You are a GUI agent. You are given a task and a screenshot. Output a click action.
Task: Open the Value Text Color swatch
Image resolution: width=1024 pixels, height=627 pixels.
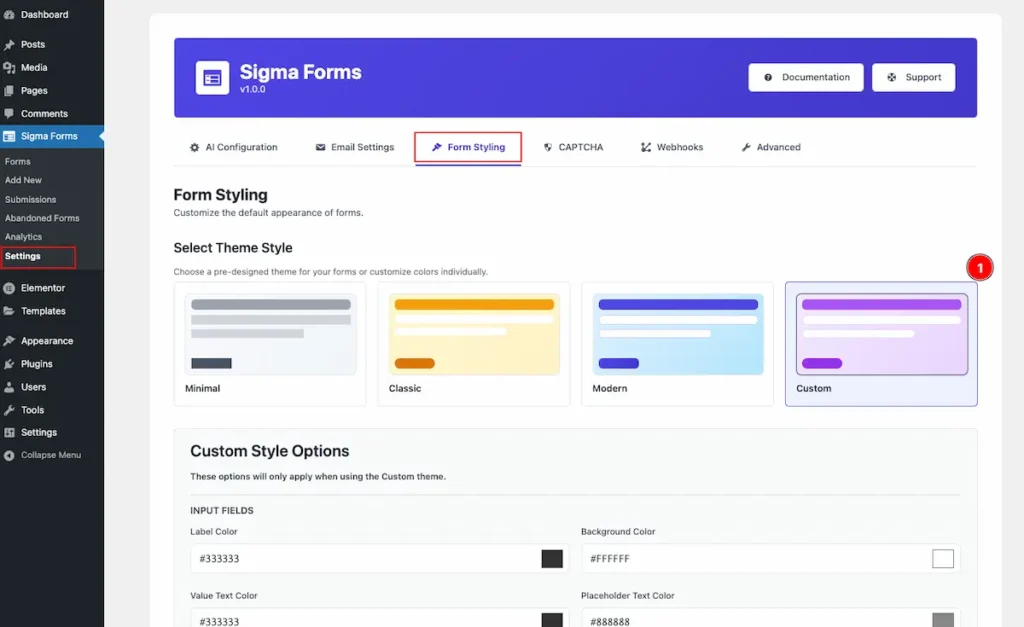point(552,620)
